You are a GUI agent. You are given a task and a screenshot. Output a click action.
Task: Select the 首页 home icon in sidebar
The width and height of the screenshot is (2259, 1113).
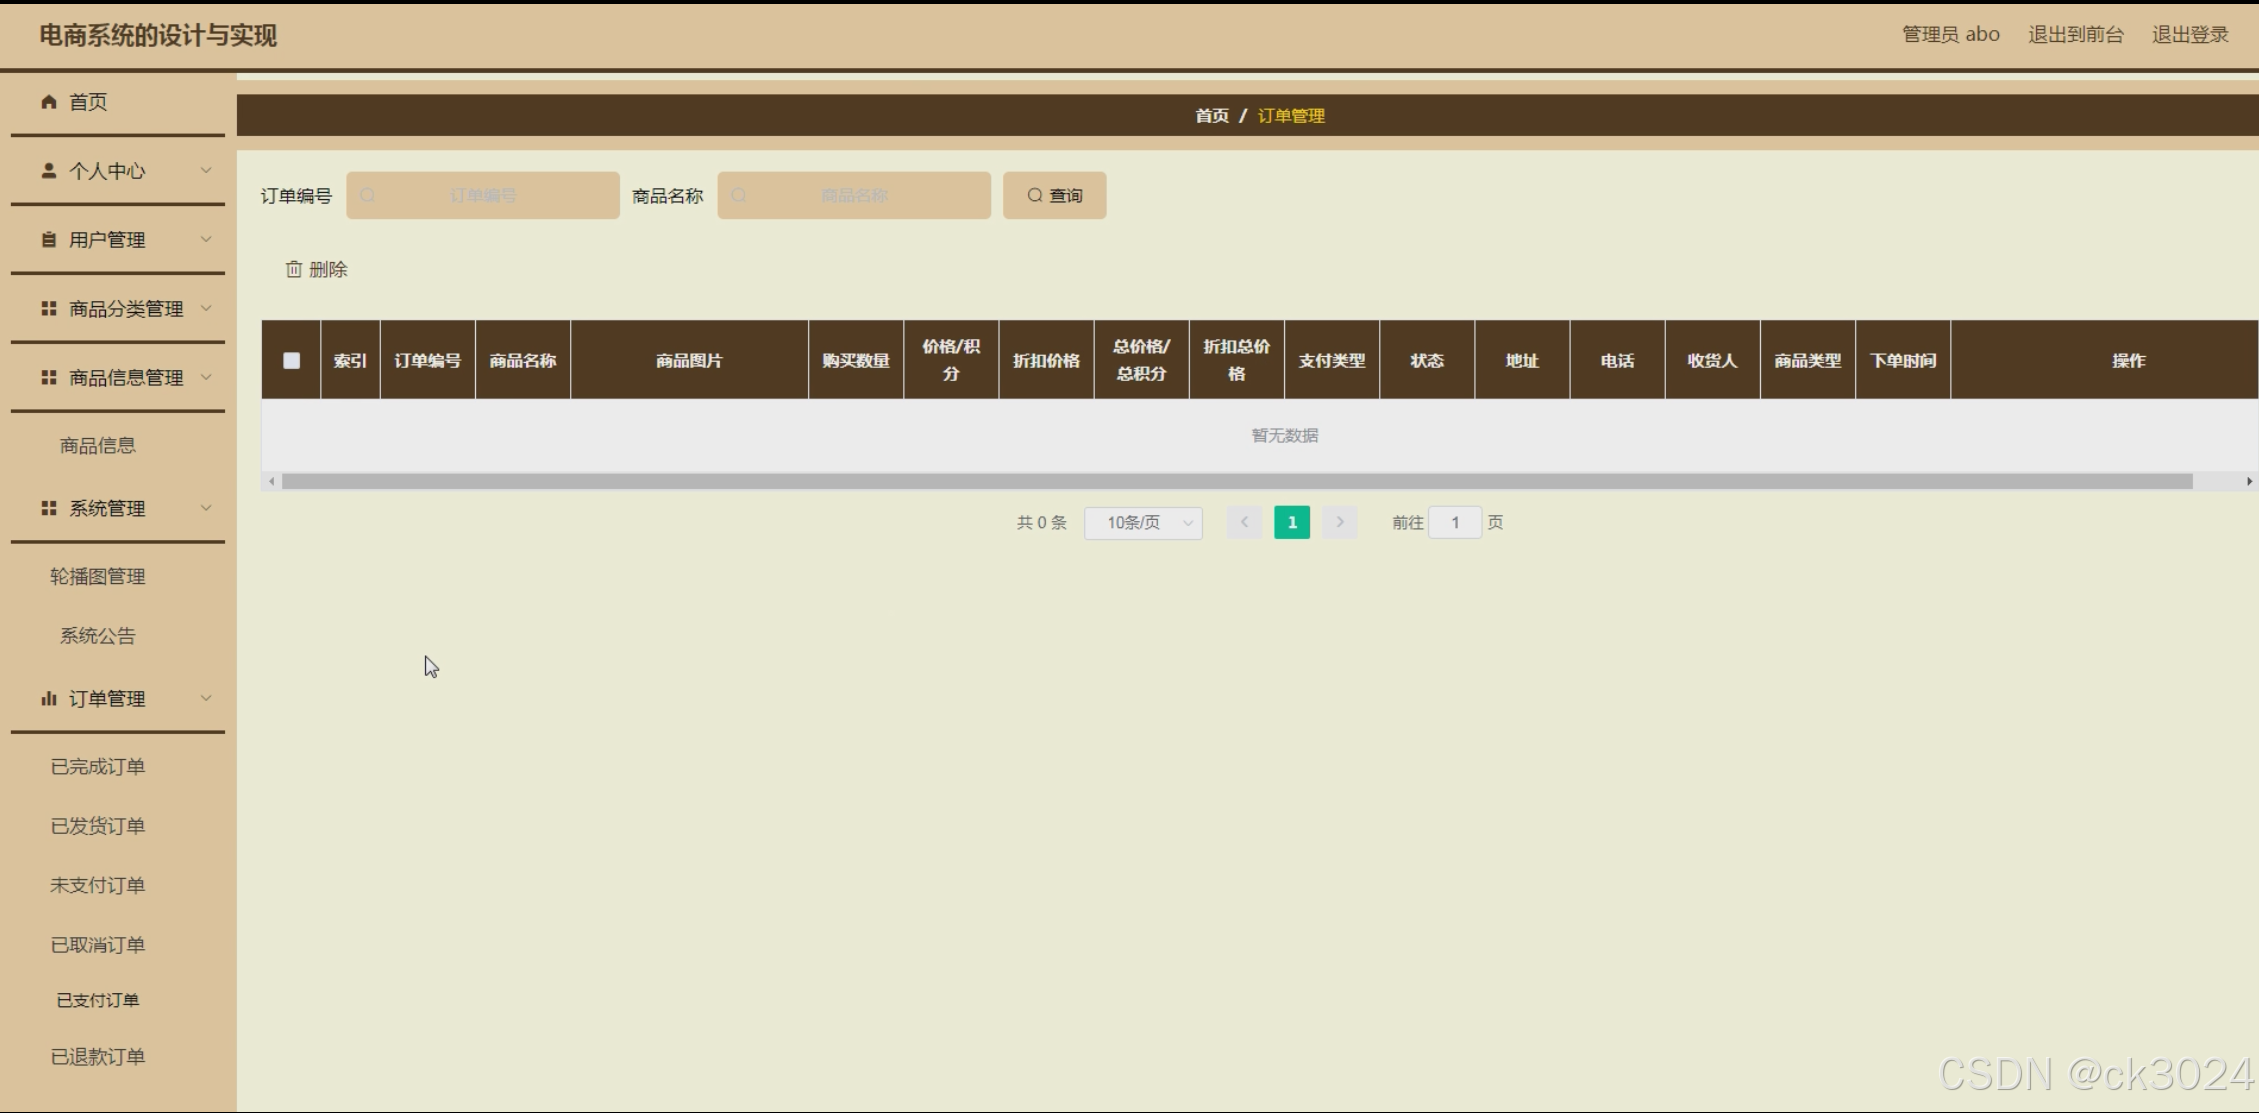coord(47,101)
